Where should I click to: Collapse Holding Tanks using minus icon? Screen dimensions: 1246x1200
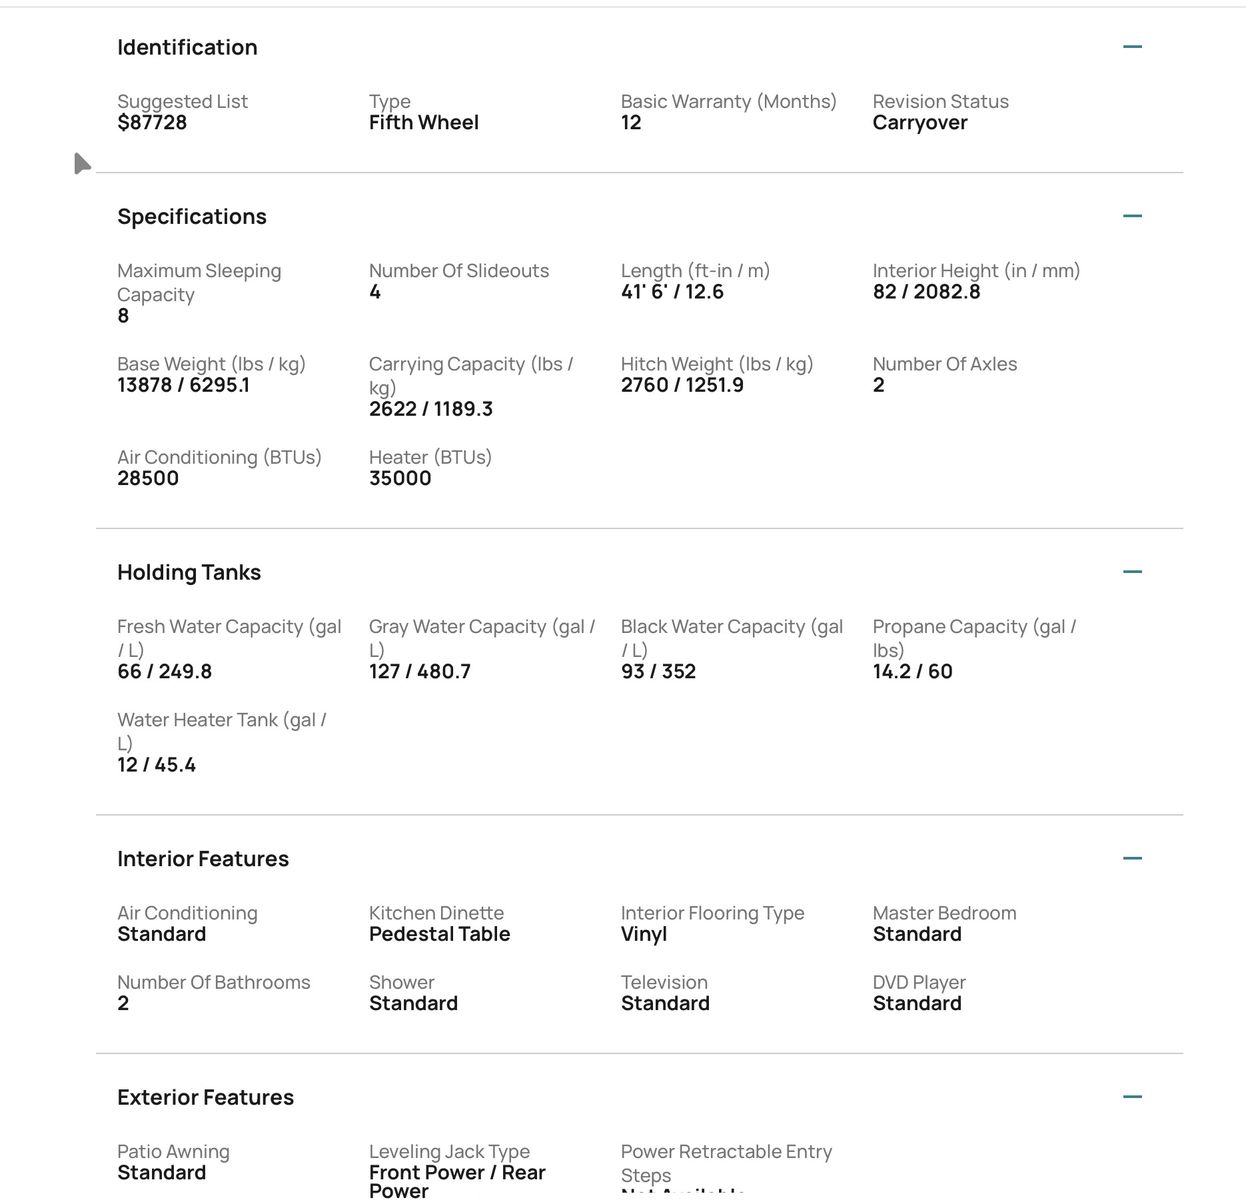[1132, 572]
